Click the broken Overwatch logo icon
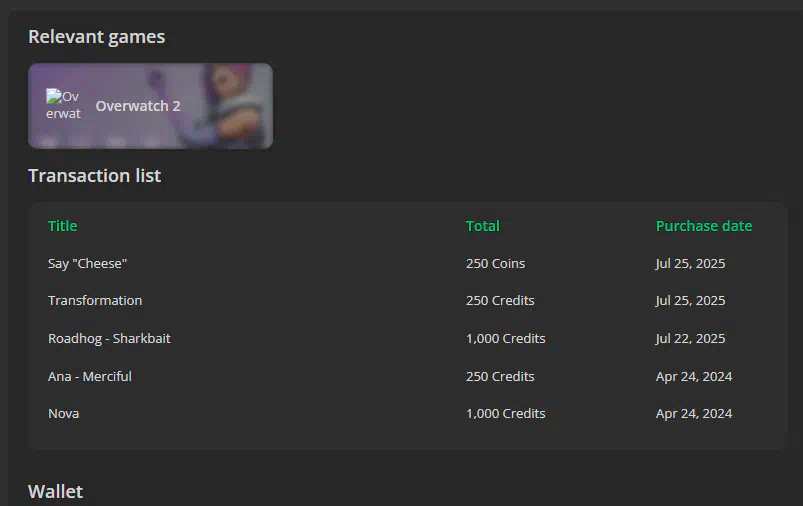 coord(63,105)
